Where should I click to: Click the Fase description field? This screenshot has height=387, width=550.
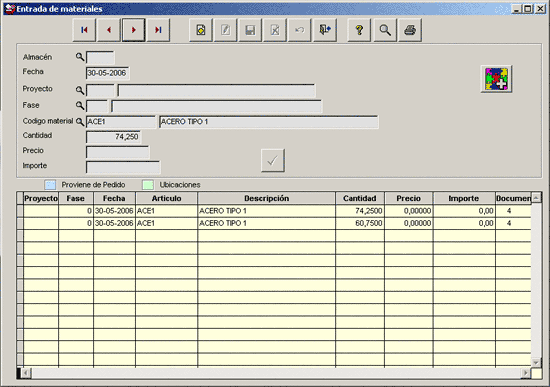point(216,106)
